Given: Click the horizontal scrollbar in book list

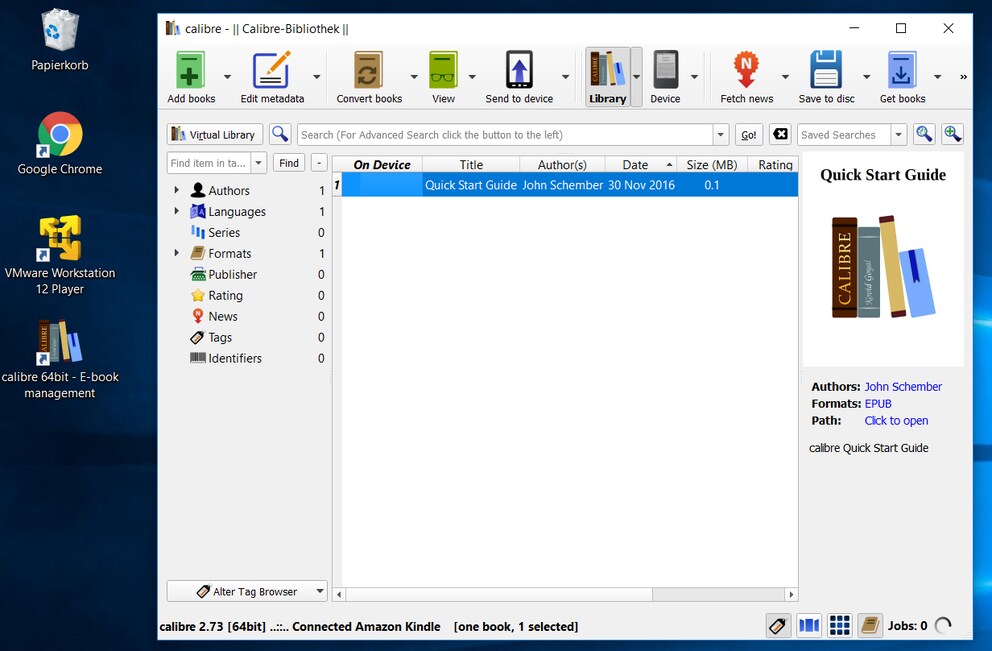Looking at the screenshot, I should click(x=499, y=594).
